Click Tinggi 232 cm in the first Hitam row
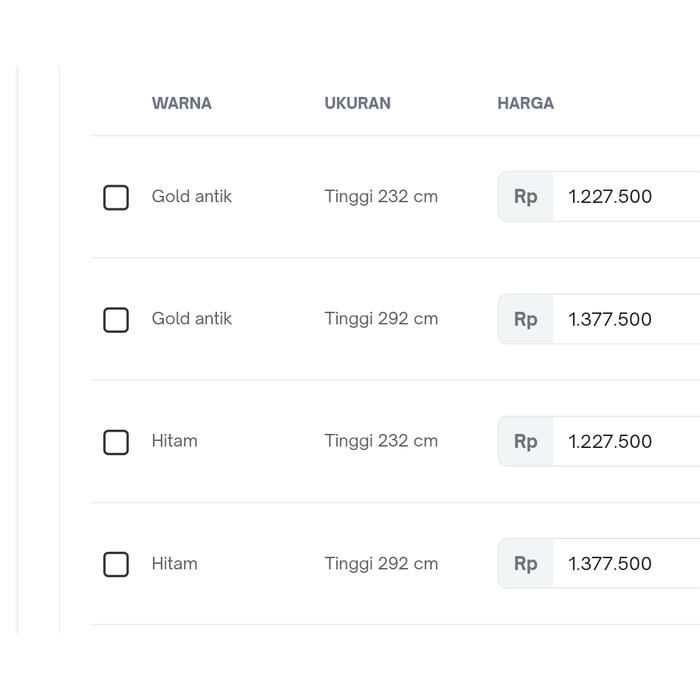This screenshot has height=700, width=700. (x=381, y=441)
